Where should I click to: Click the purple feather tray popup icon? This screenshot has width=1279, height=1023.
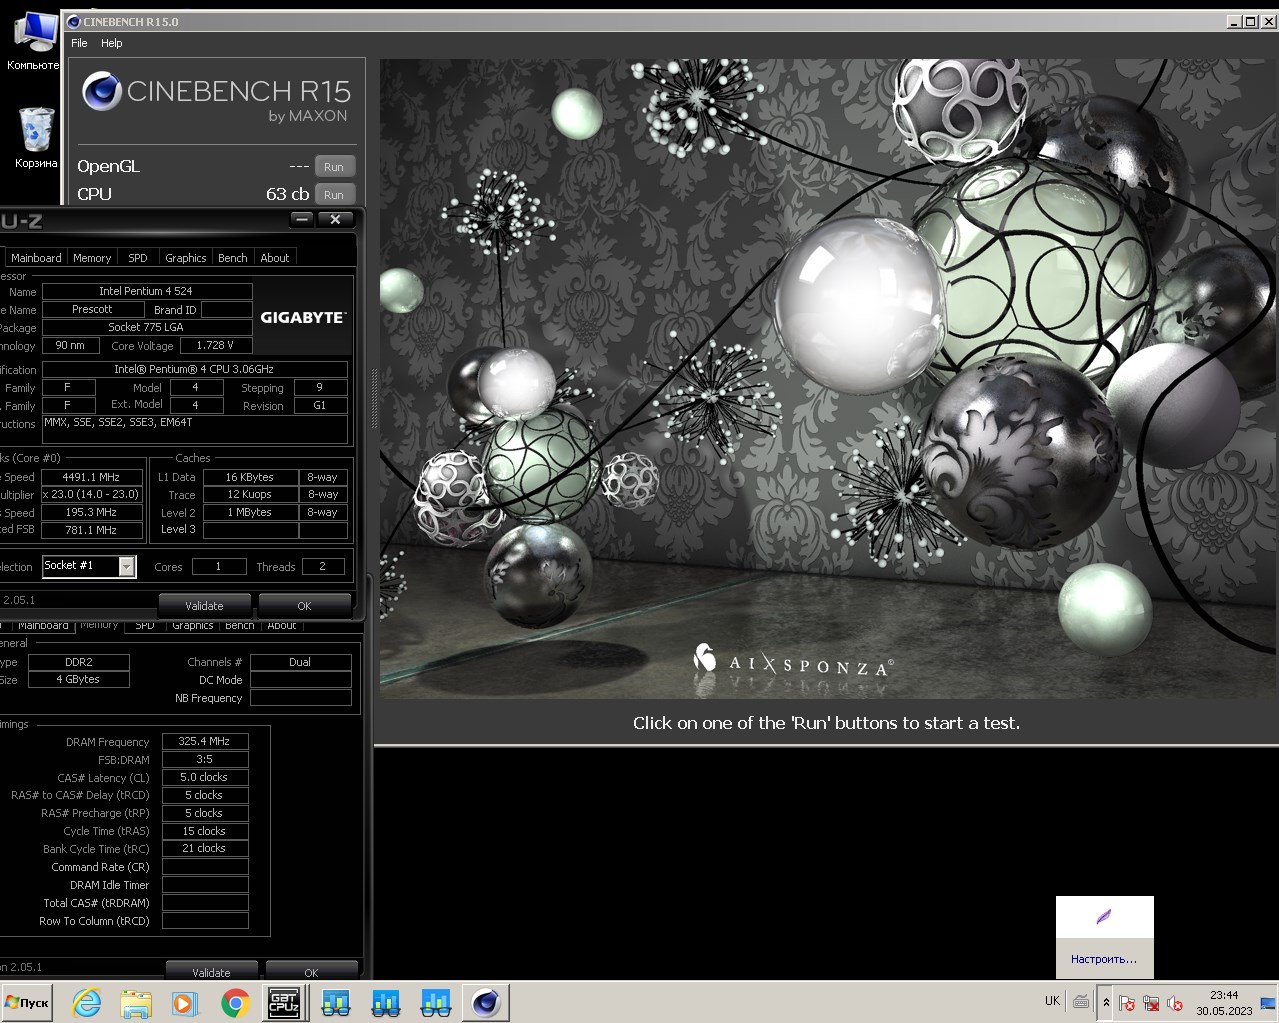point(1104,917)
